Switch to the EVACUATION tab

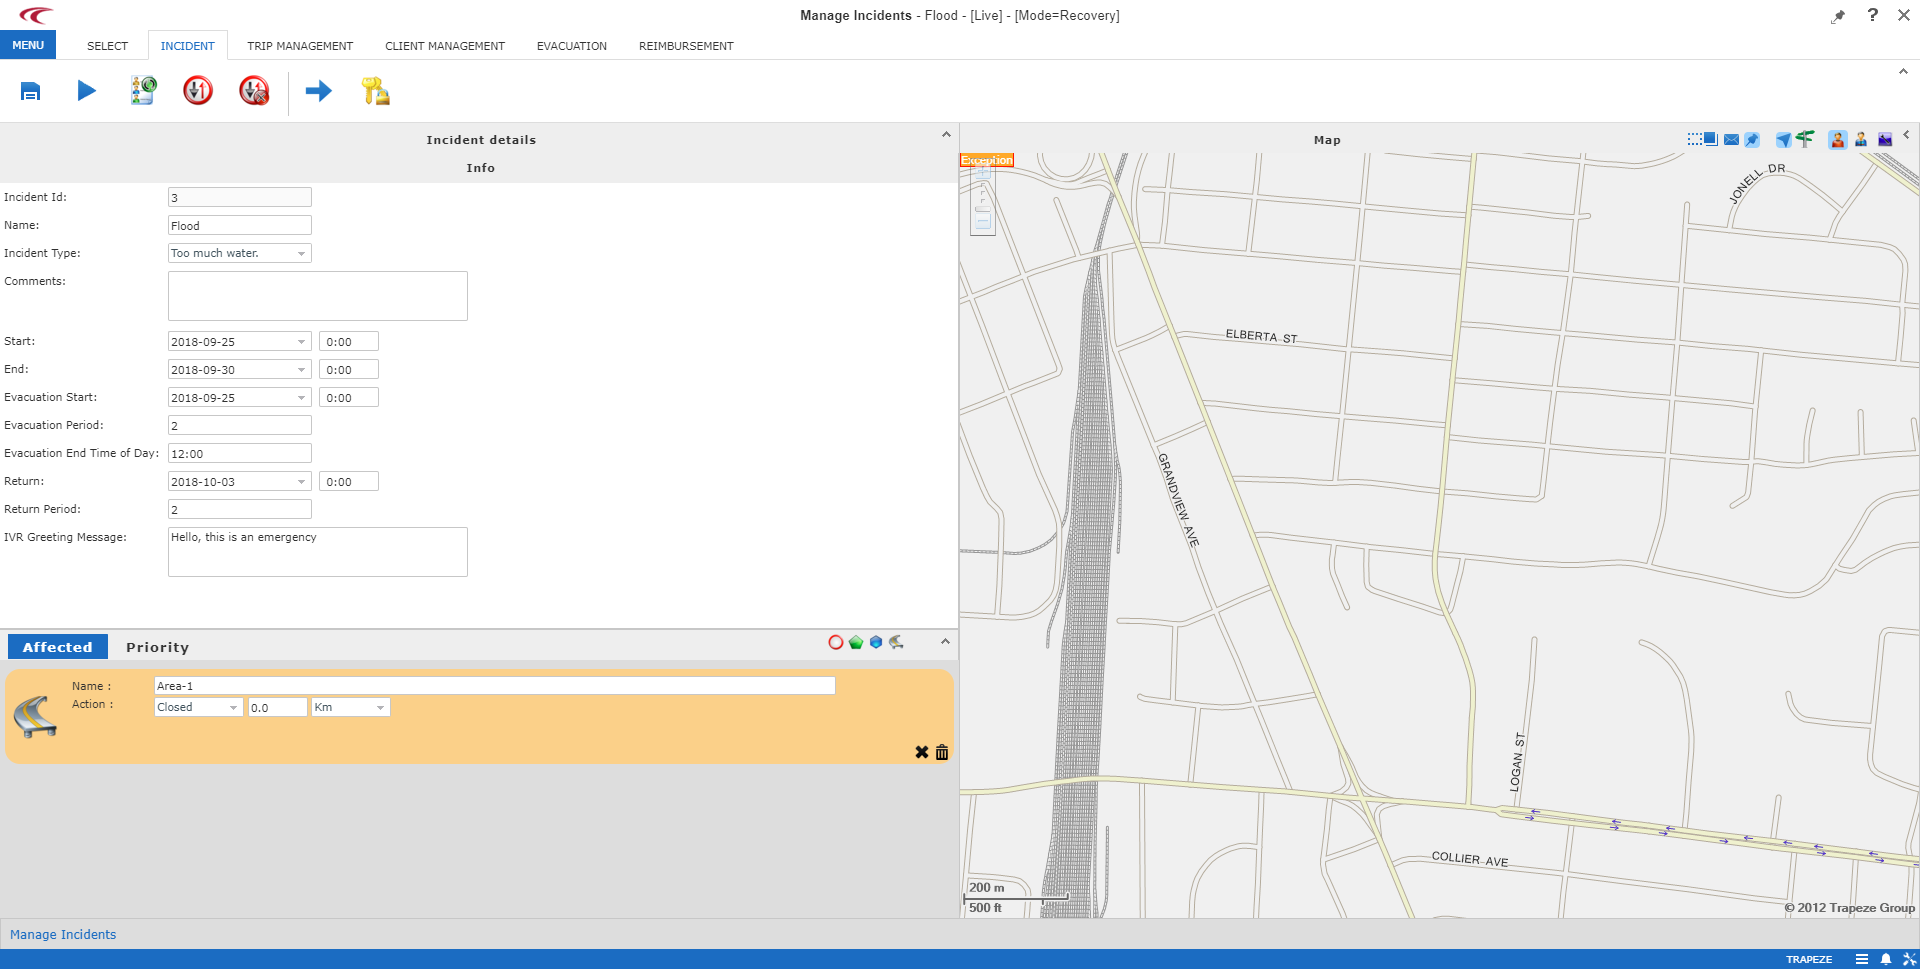tap(571, 45)
